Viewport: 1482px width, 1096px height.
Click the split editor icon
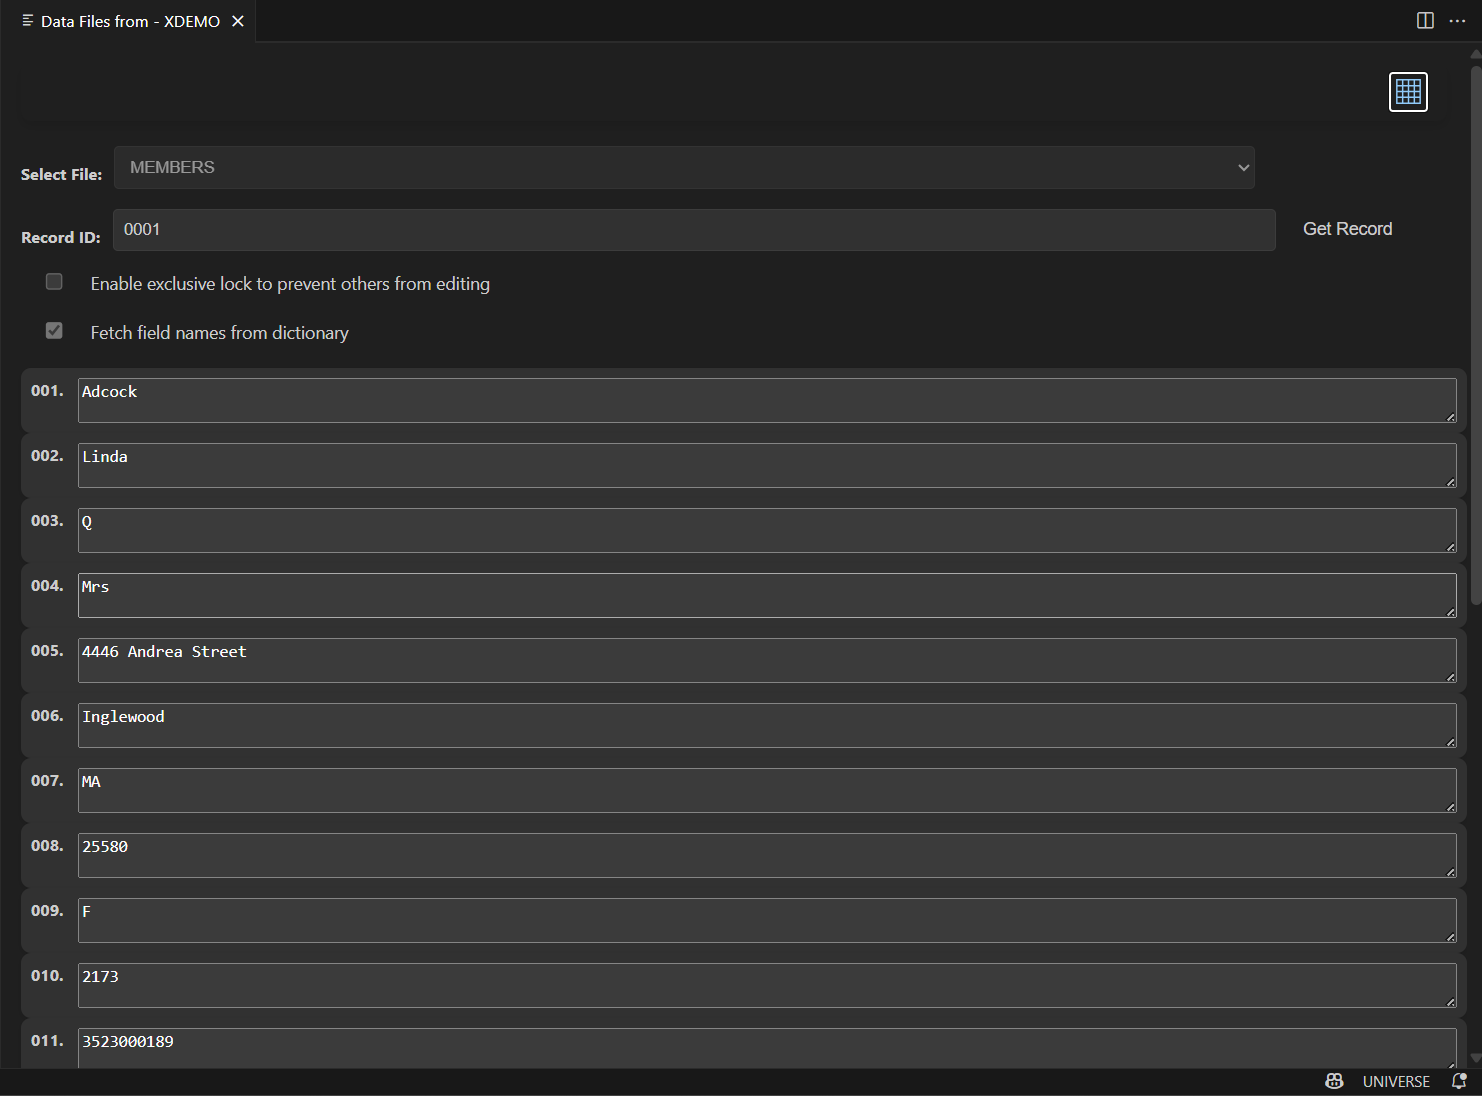tap(1425, 21)
